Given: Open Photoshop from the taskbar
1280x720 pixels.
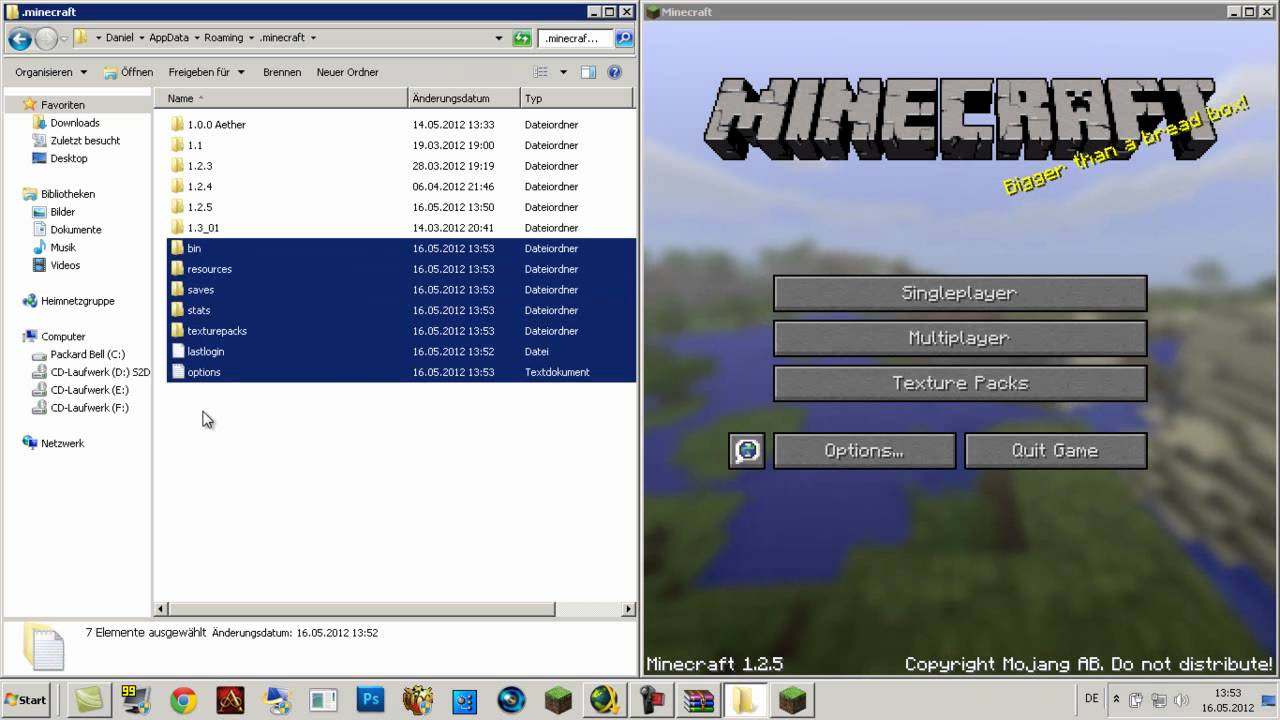Looking at the screenshot, I should (x=370, y=700).
